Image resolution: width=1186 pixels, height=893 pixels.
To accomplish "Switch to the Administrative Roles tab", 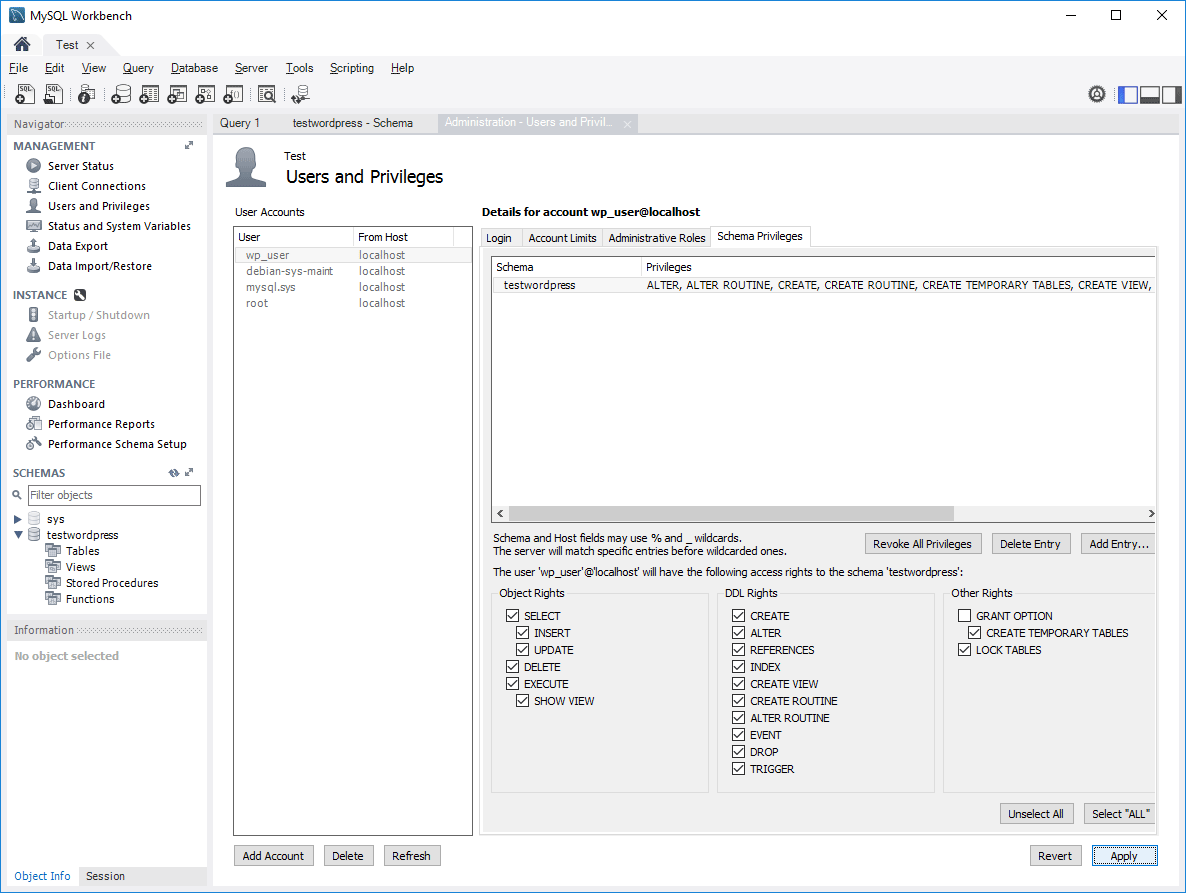I will point(657,238).
